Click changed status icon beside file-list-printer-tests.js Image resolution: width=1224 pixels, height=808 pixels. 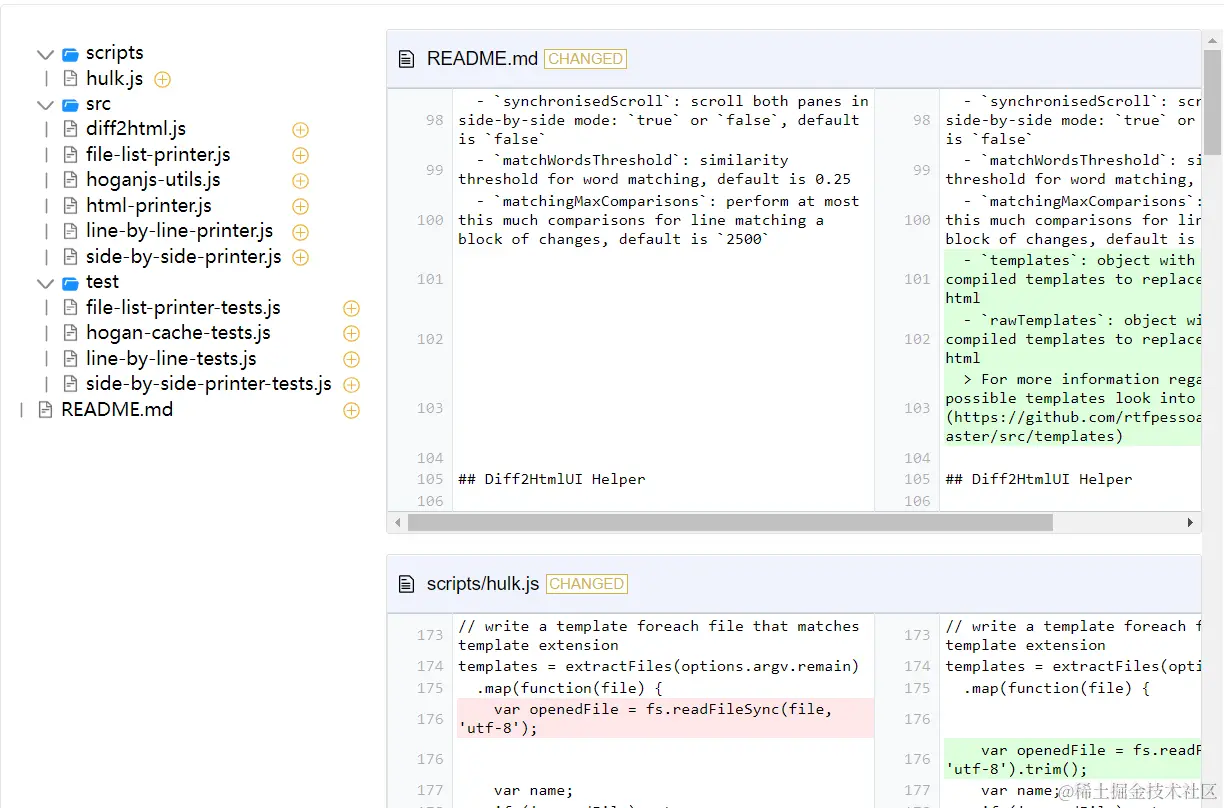coord(351,308)
